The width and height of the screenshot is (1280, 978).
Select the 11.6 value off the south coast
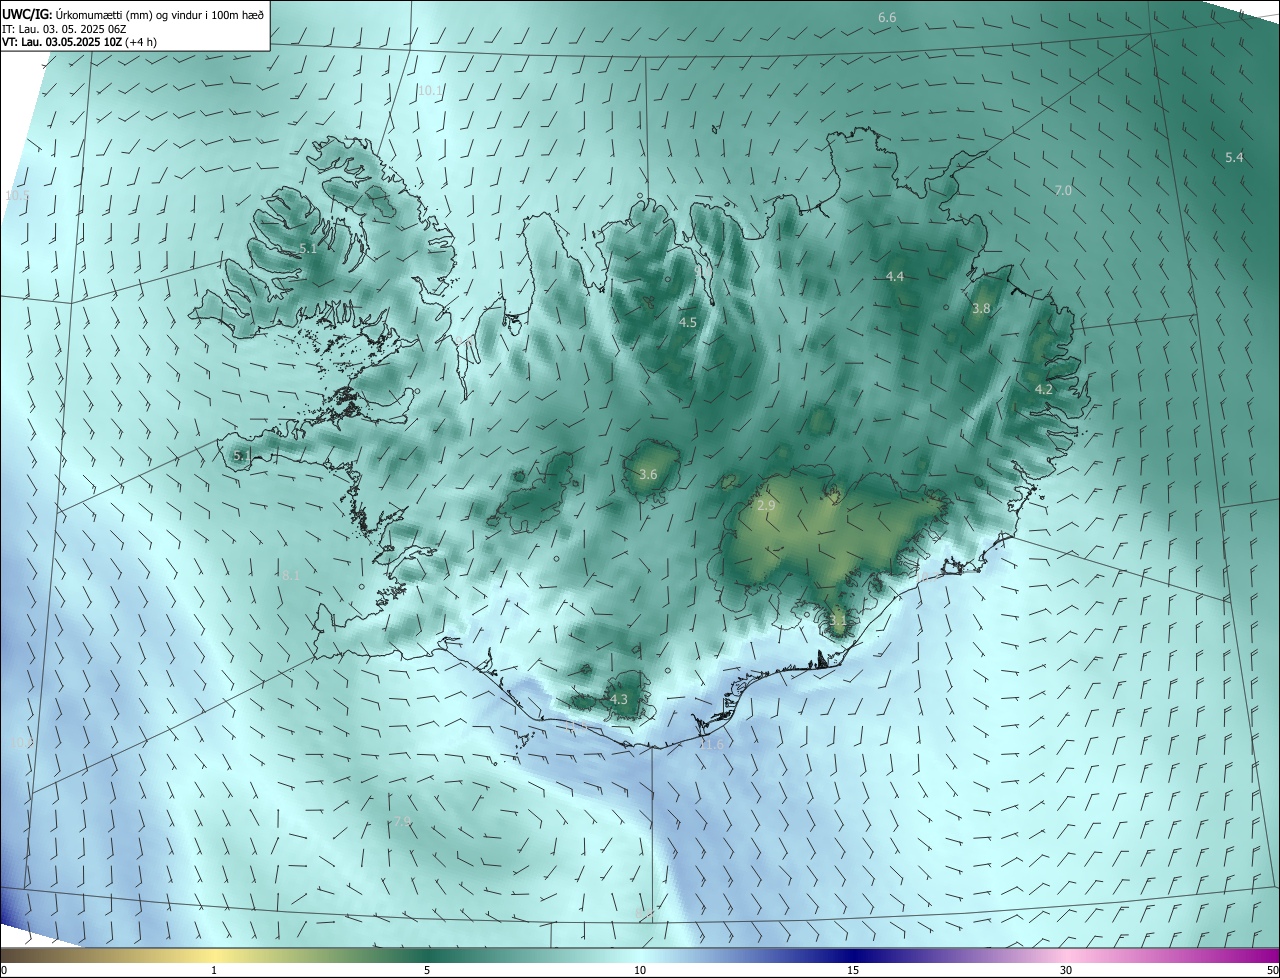pos(711,745)
